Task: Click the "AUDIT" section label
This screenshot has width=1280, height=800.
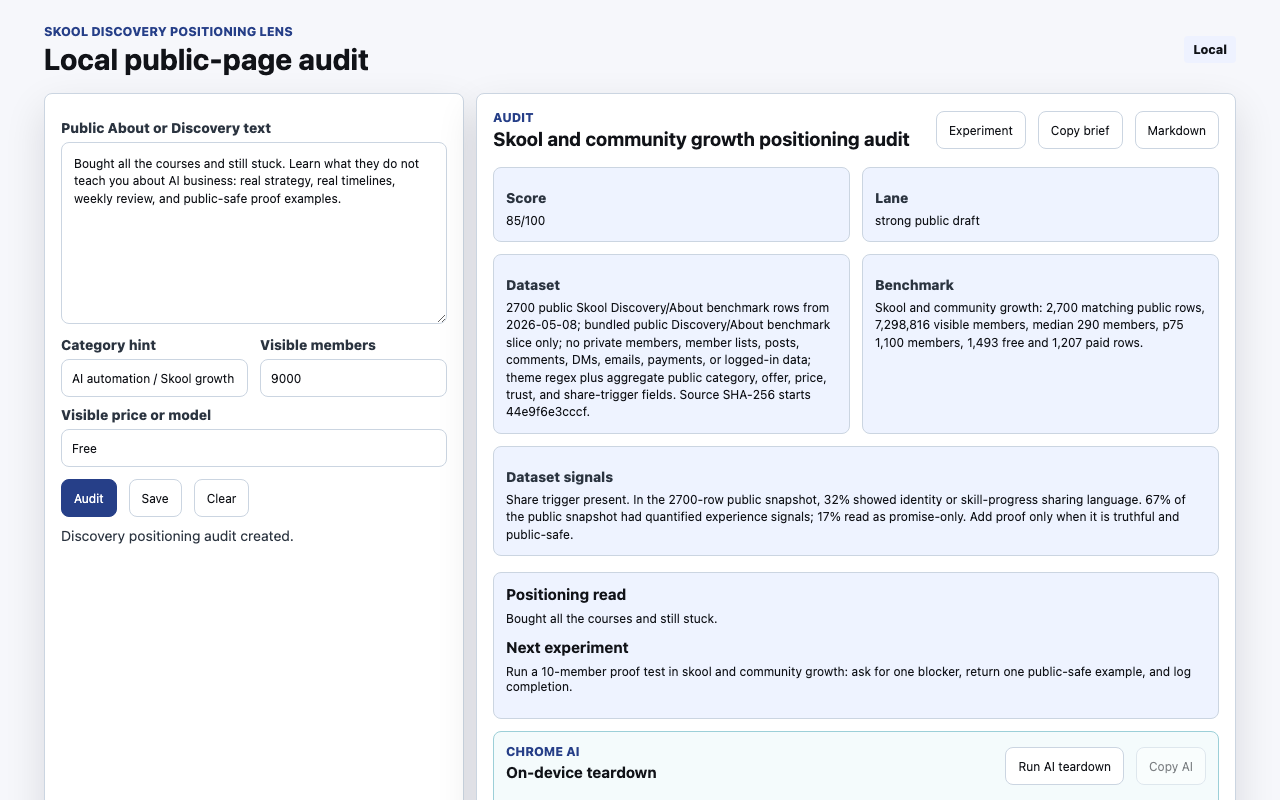Action: (513, 118)
